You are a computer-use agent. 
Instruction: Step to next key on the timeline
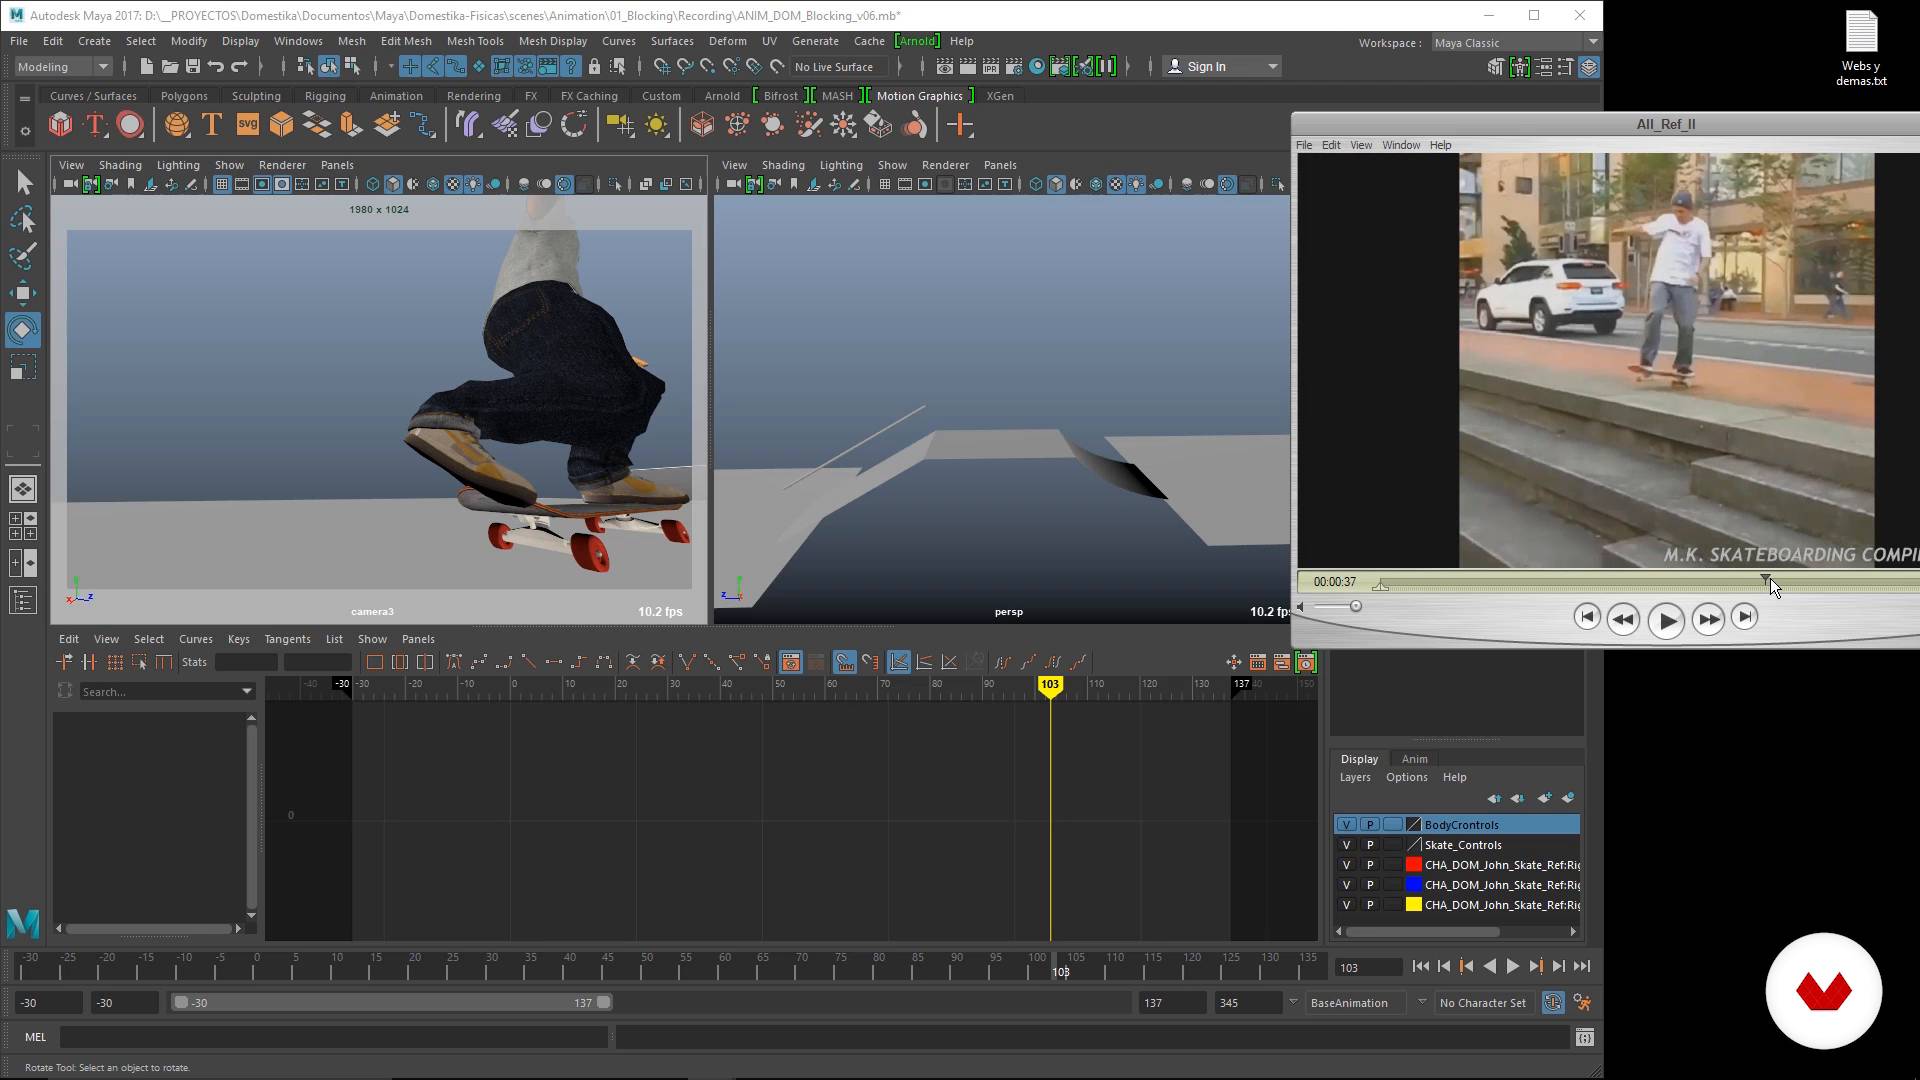(x=1536, y=967)
